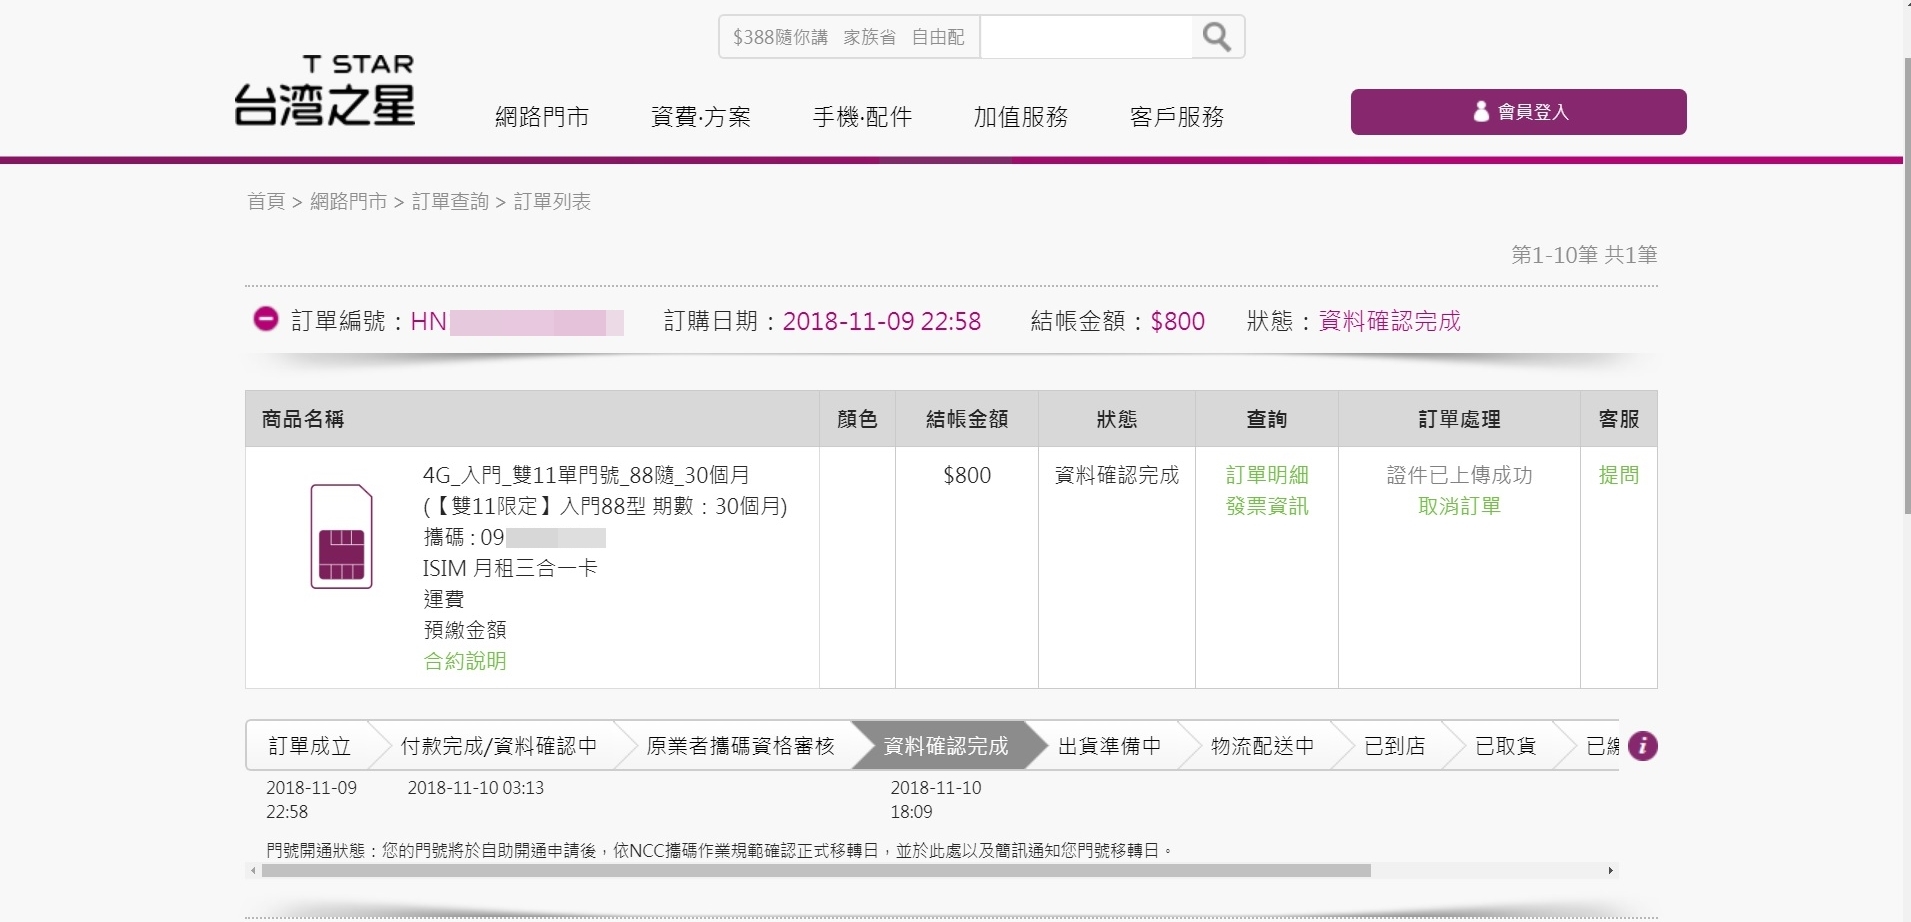Open the 客戶服務 menu

click(1177, 117)
